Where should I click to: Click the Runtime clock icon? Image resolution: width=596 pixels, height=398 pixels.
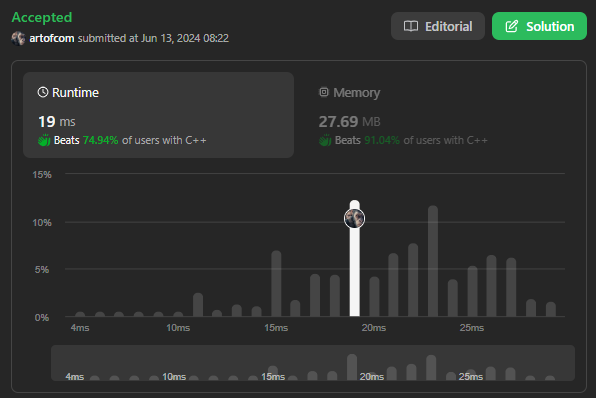click(43, 92)
